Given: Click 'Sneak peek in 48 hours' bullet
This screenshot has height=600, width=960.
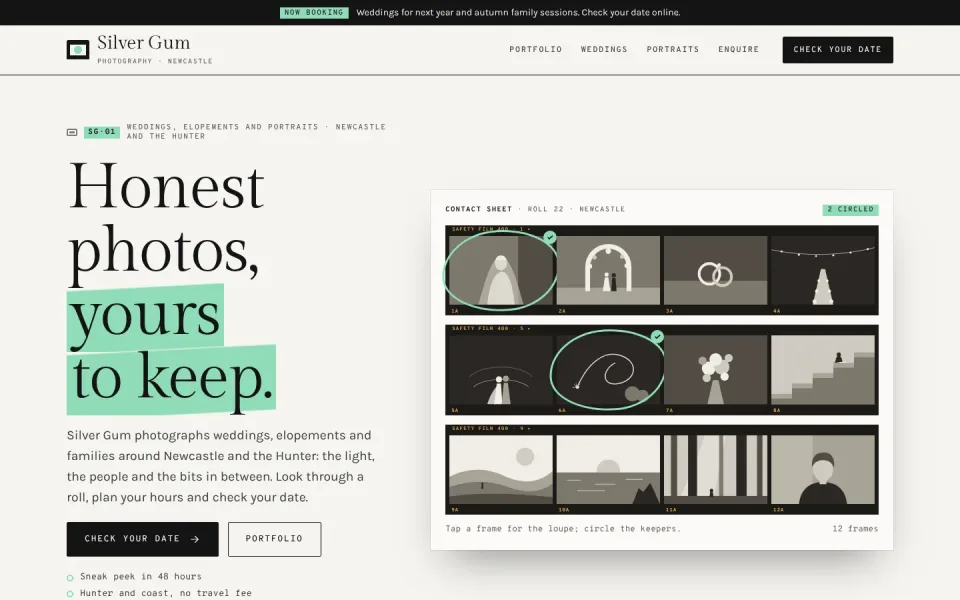Looking at the screenshot, I should (141, 577).
